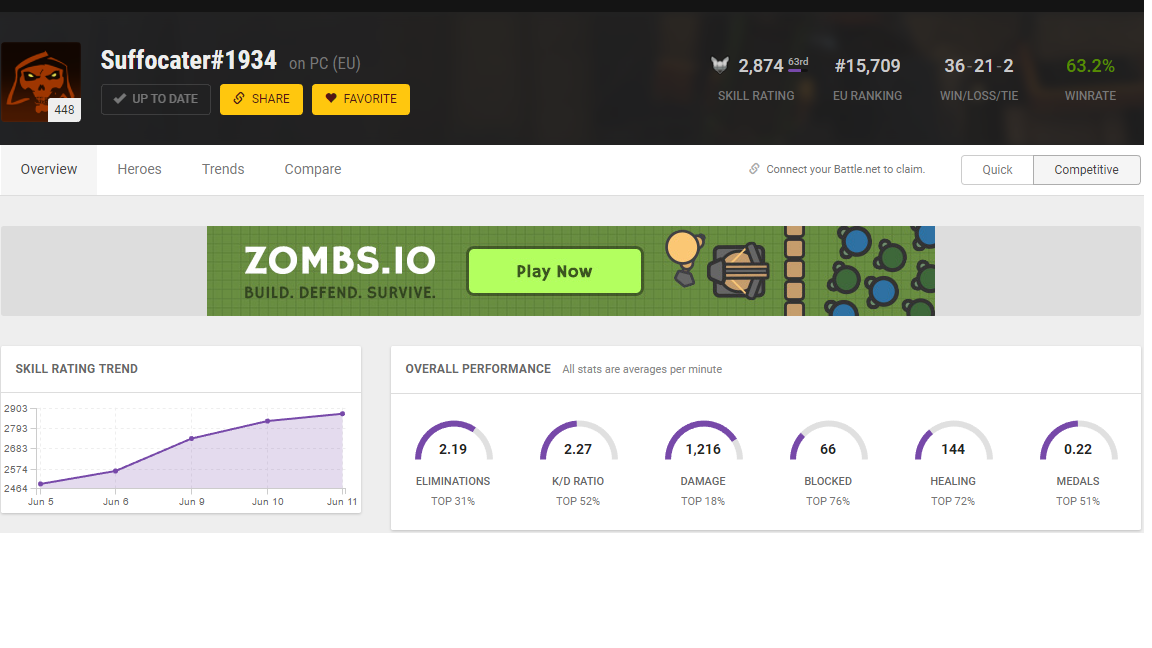Viewport: 1152px width, 648px height.
Task: Click the SKILL RATING TREND heading
Action: (76, 369)
